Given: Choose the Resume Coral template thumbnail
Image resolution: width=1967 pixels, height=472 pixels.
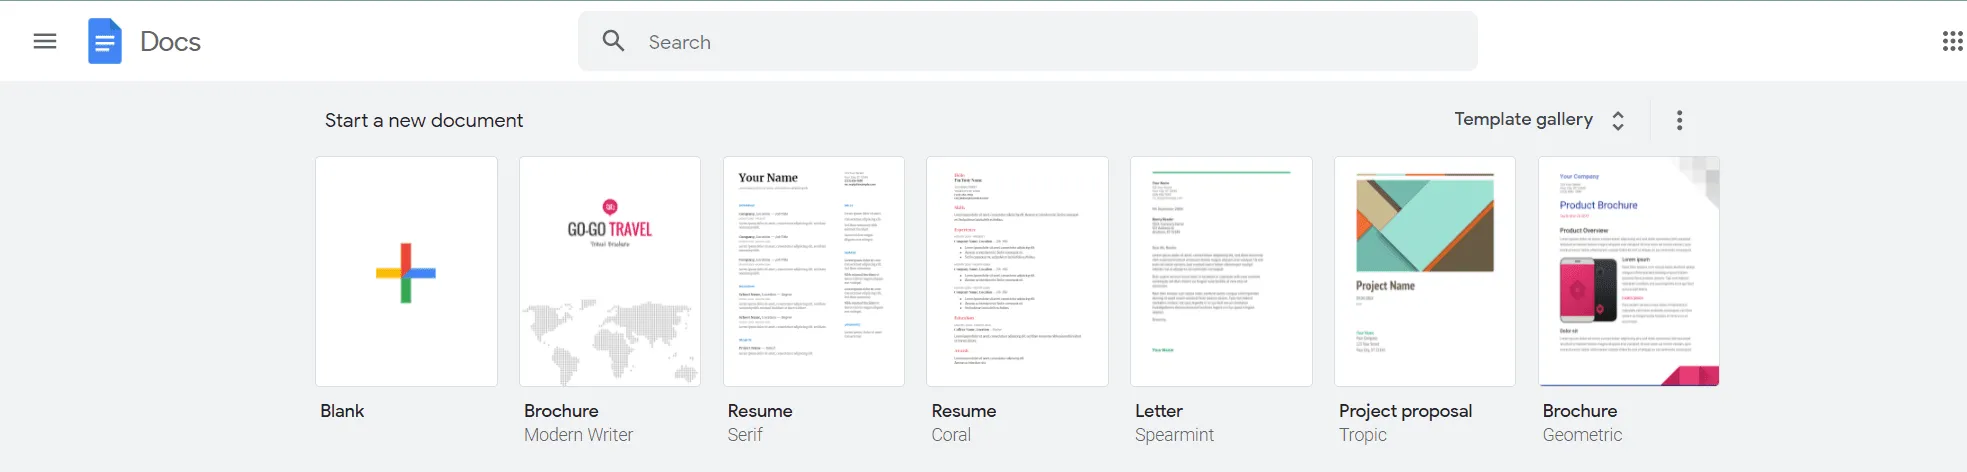Looking at the screenshot, I should pyautogui.click(x=1017, y=271).
